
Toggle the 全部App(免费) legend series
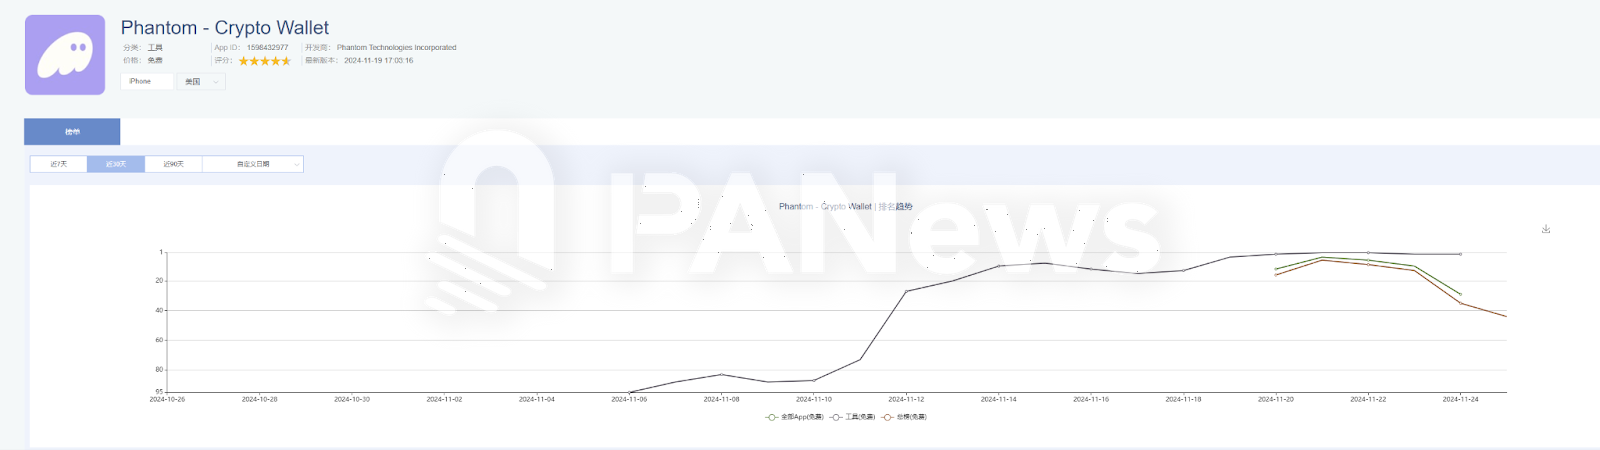(795, 417)
